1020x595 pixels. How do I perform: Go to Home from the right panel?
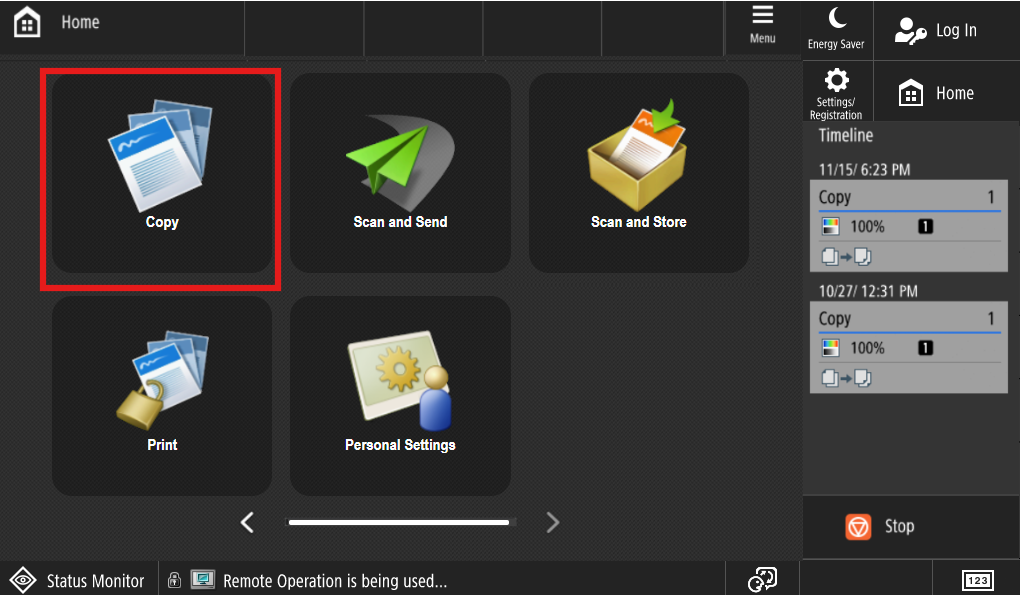tap(946, 93)
